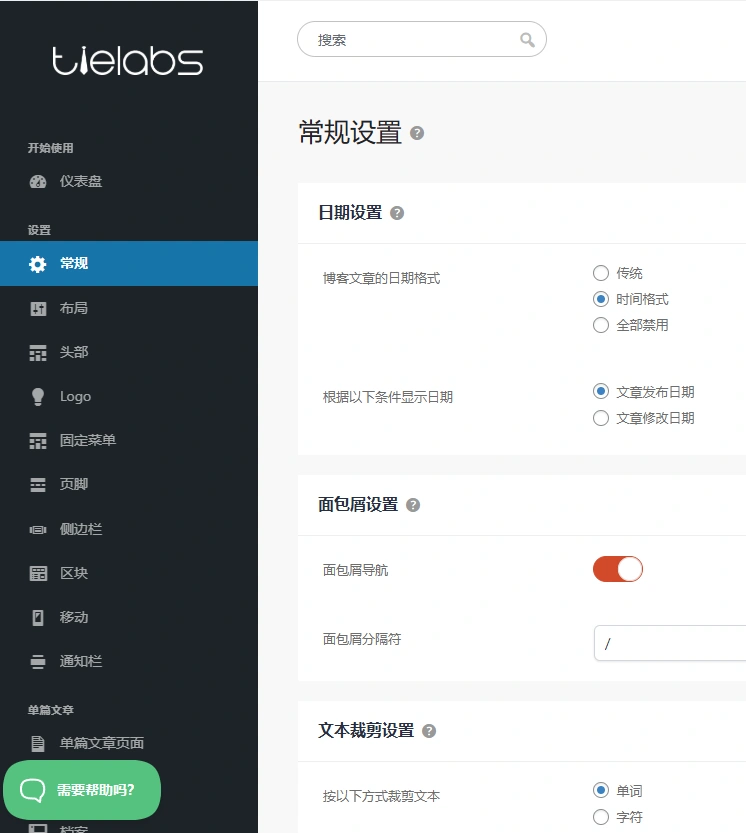Click the 搜索 search input field
The height and width of the screenshot is (833, 746).
tap(422, 40)
